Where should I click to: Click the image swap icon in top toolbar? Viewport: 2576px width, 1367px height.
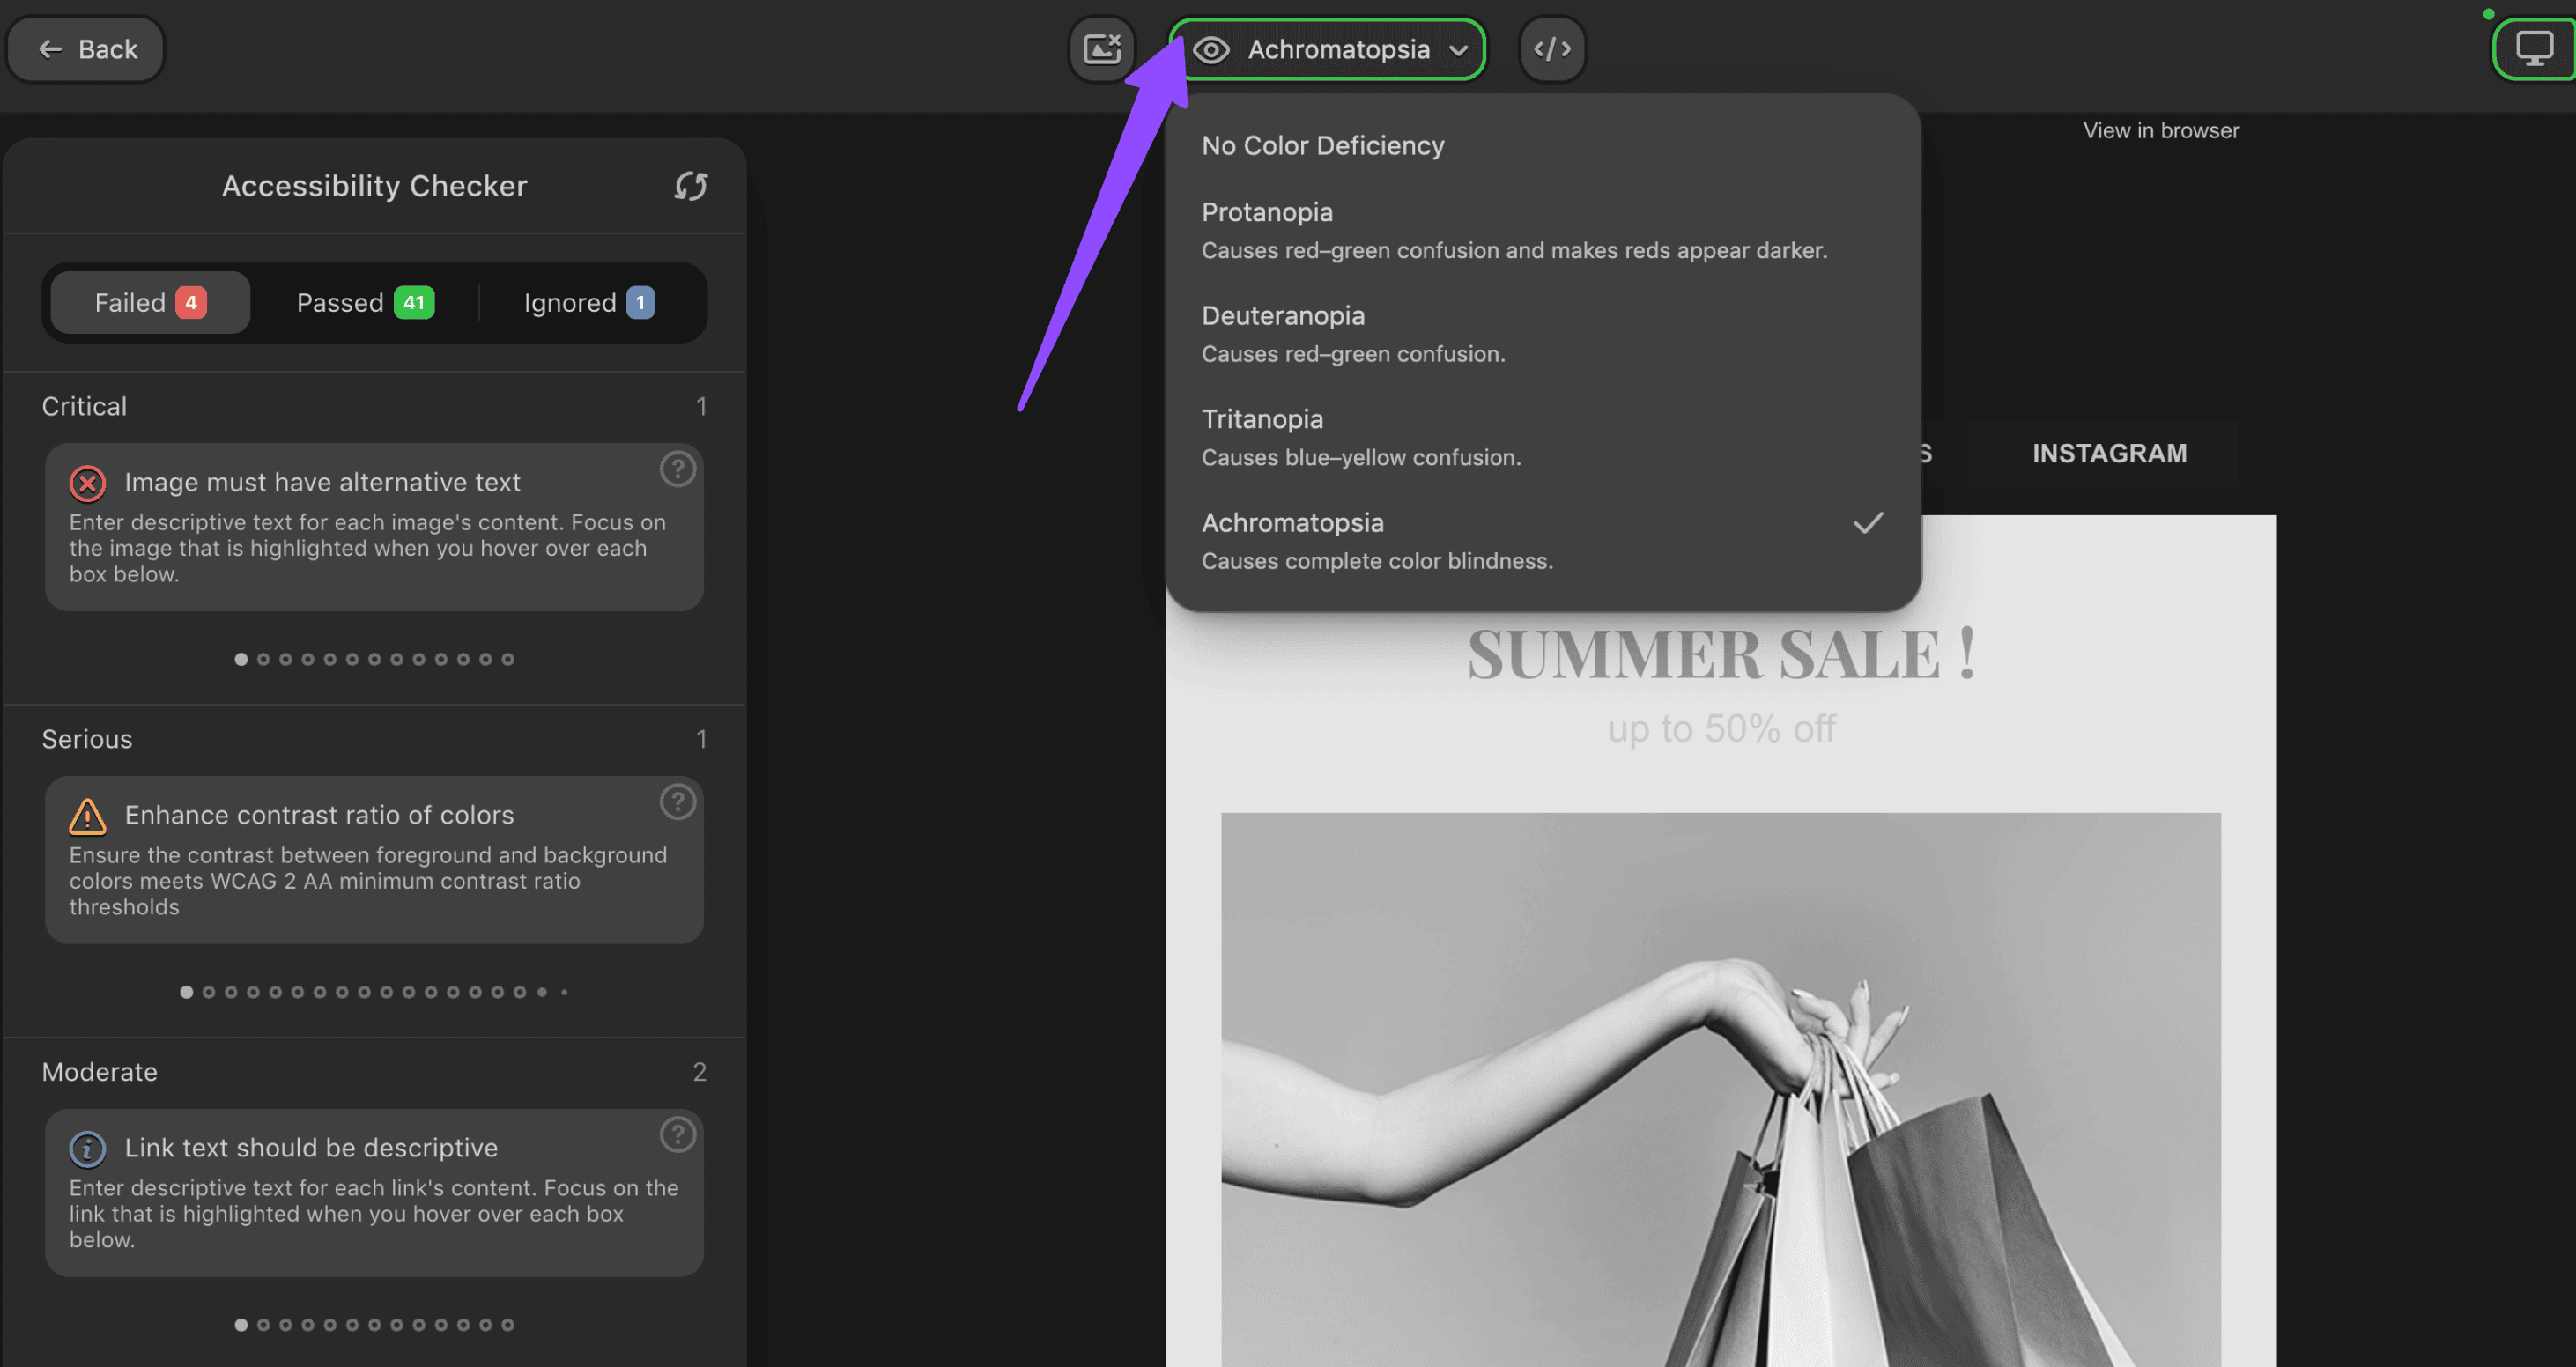coord(1101,48)
